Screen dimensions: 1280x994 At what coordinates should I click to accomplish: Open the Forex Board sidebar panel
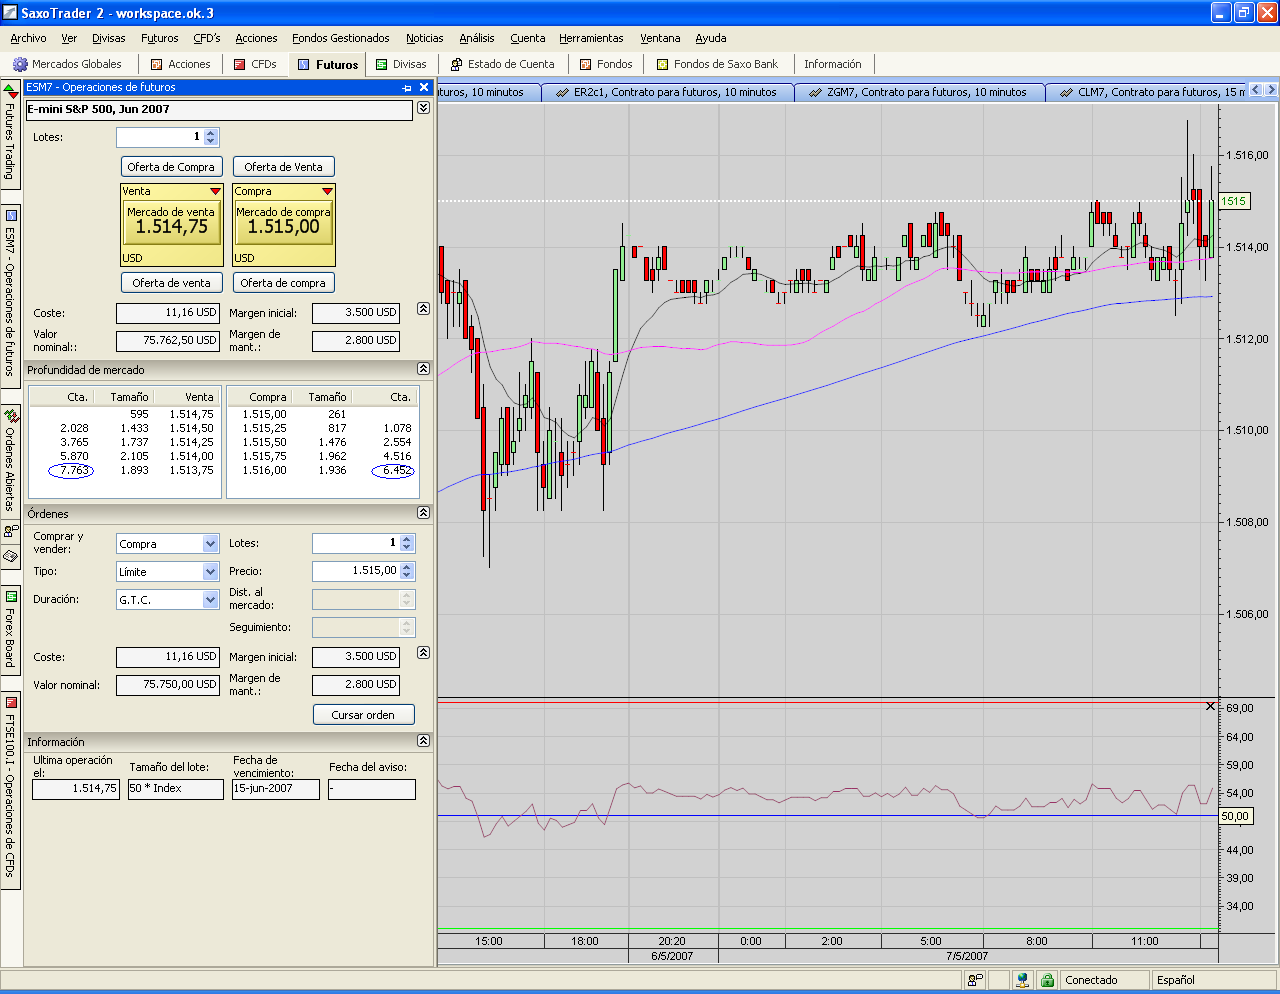(11, 630)
